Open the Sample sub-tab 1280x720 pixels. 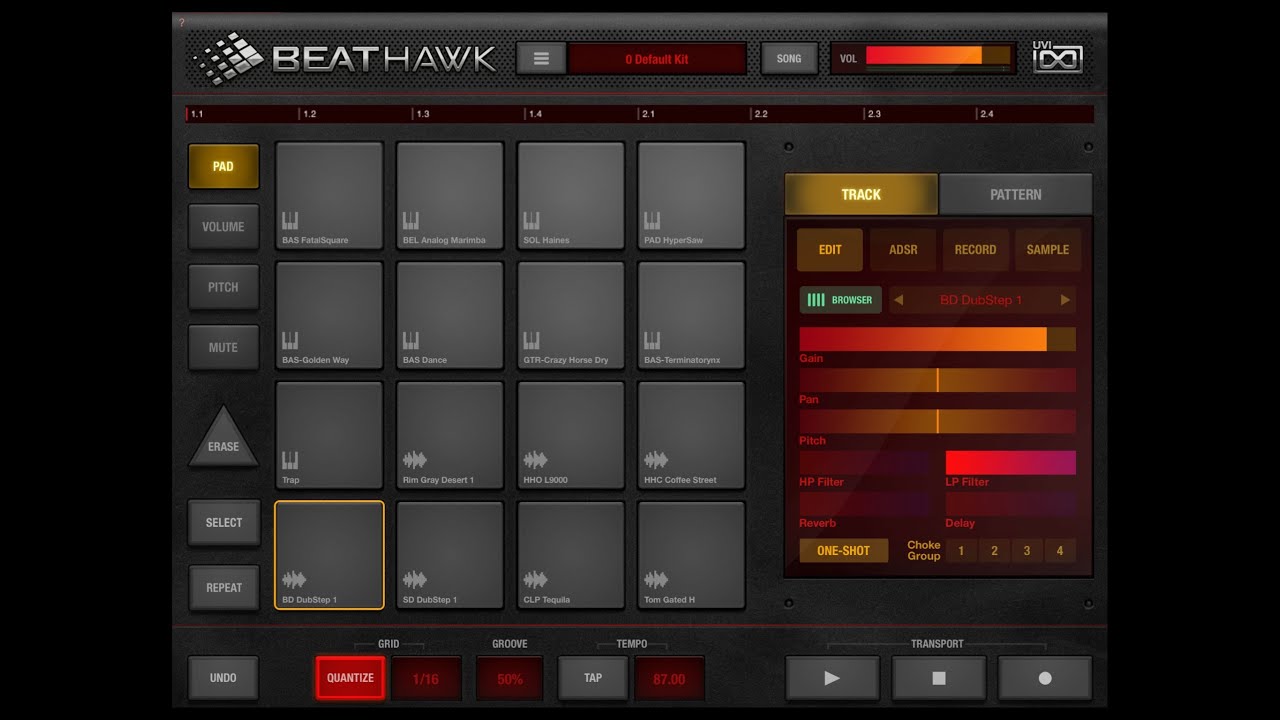(1048, 250)
